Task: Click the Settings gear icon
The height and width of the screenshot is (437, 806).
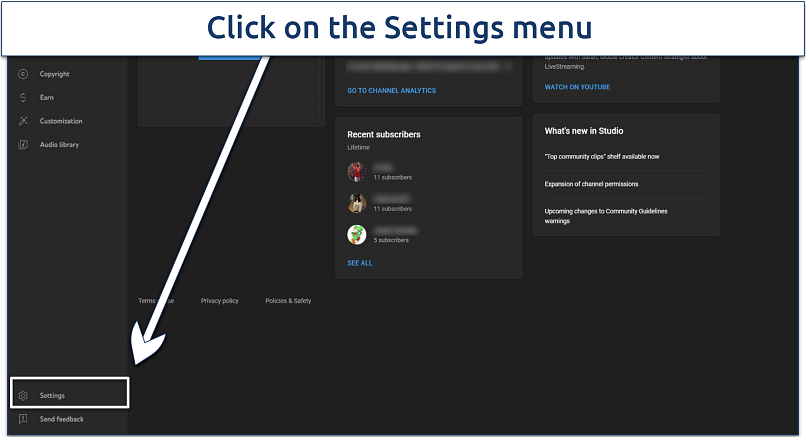Action: tap(23, 396)
